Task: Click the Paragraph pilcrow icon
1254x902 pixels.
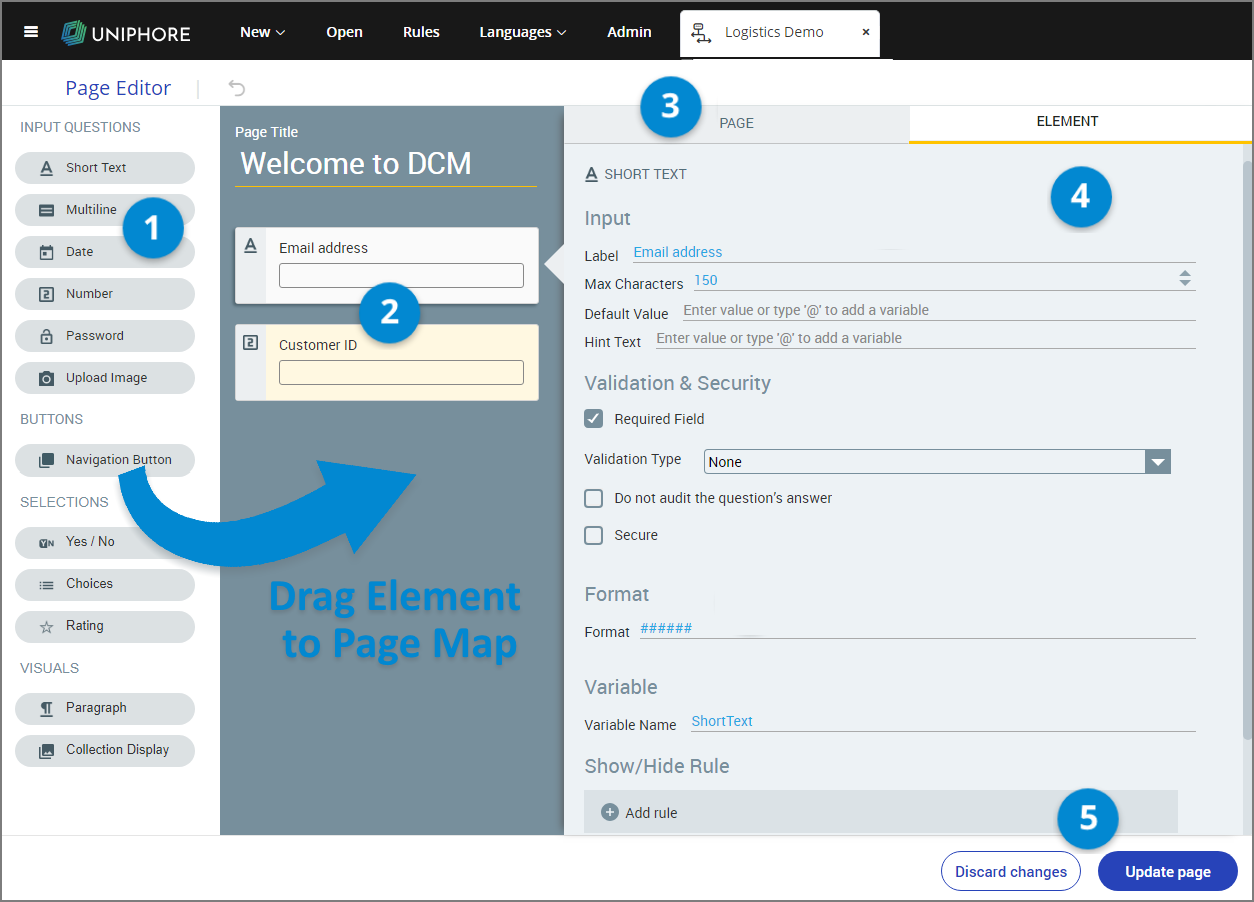Action: pyautogui.click(x=46, y=708)
